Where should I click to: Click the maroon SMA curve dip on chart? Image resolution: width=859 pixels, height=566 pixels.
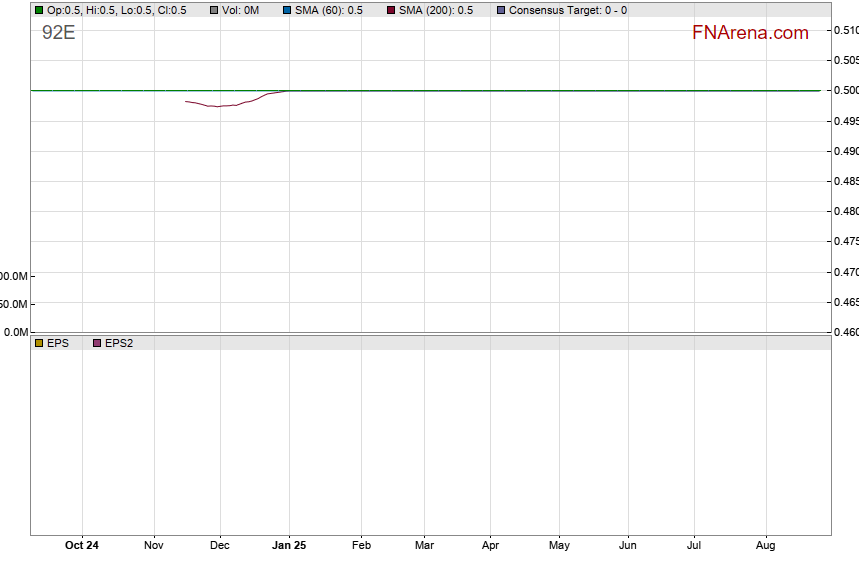217,106
